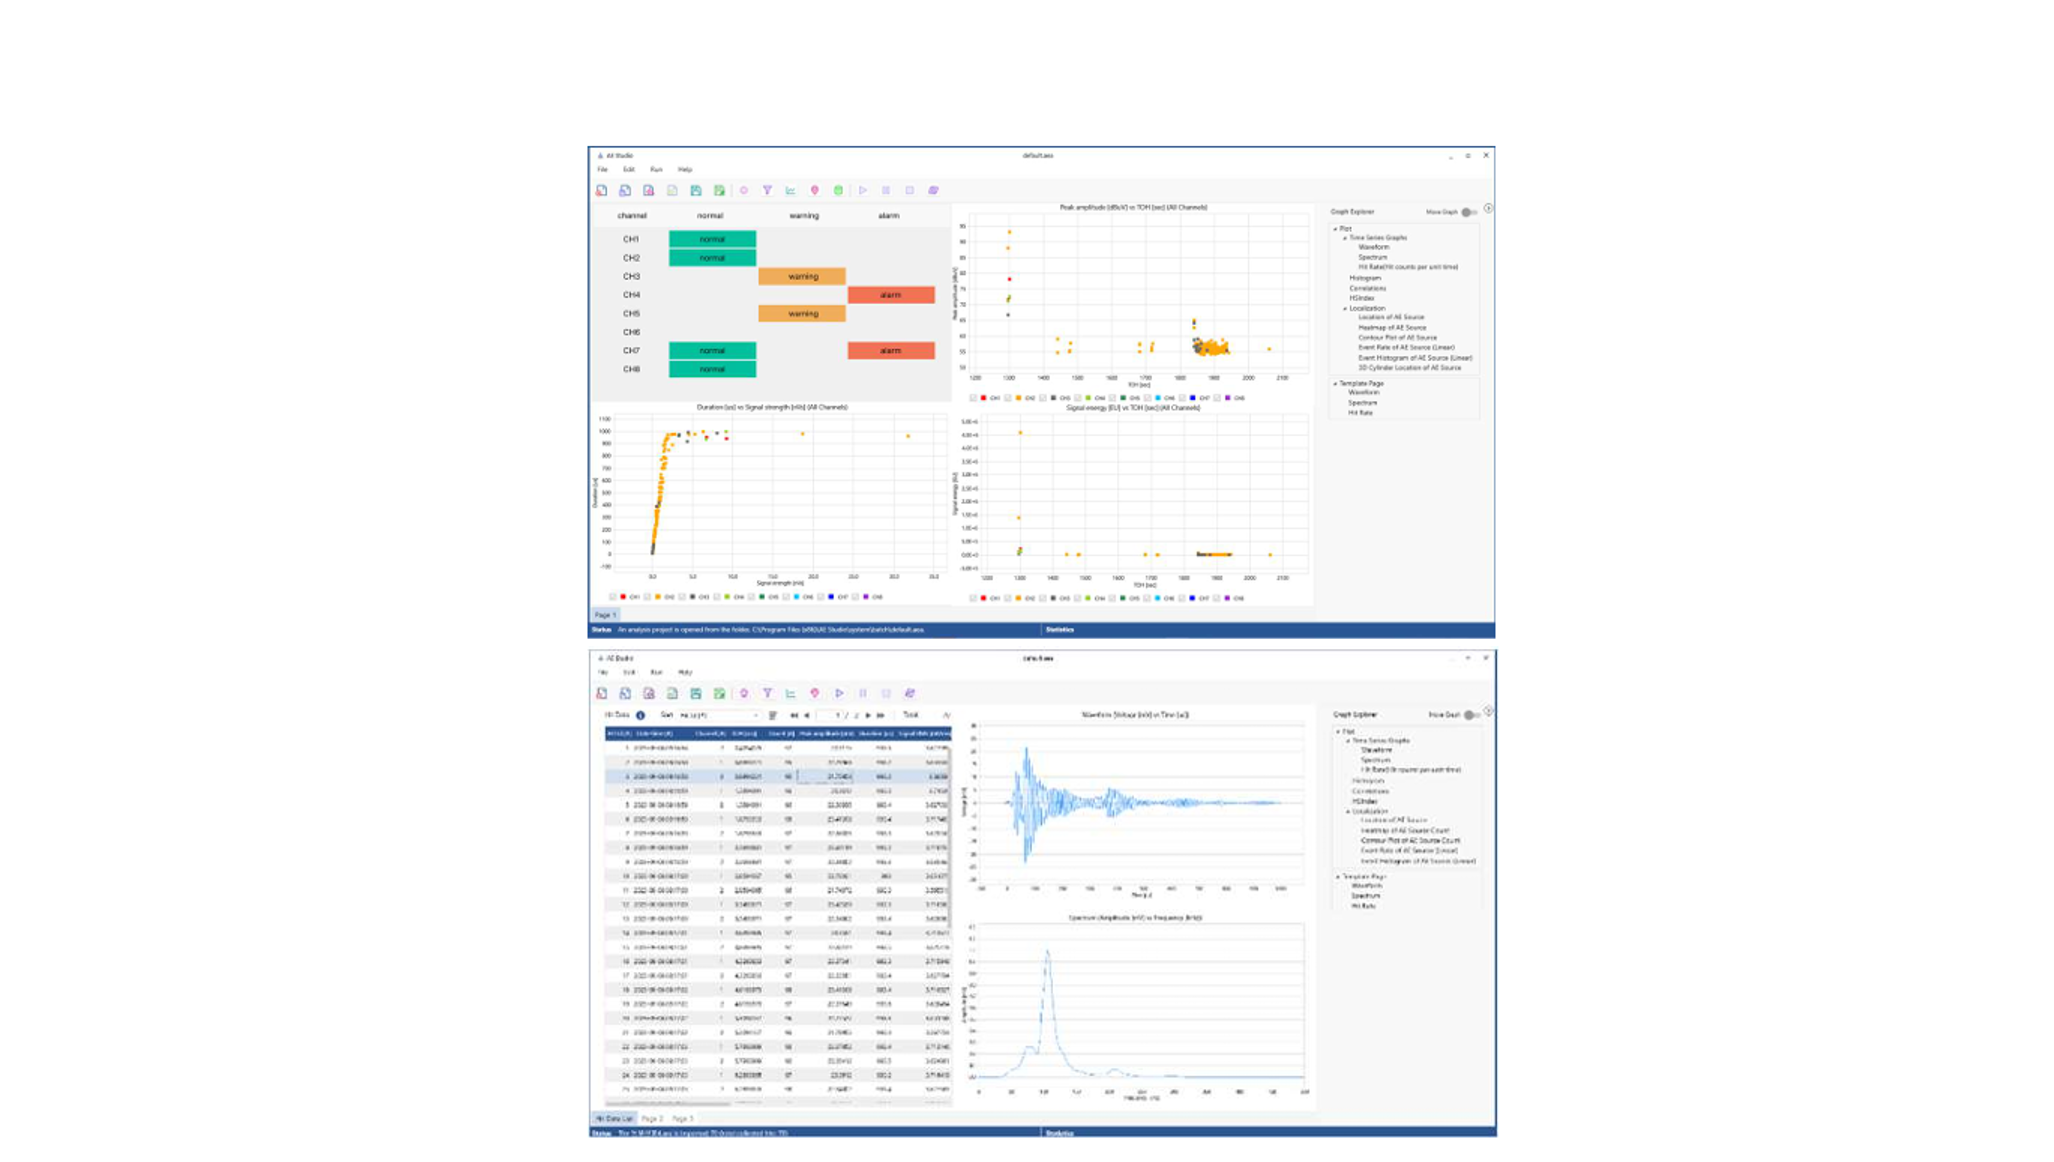The width and height of the screenshot is (2054, 1162).
Task: Toggle Move Graph switch in upper Graph Explorer
Action: [1468, 212]
